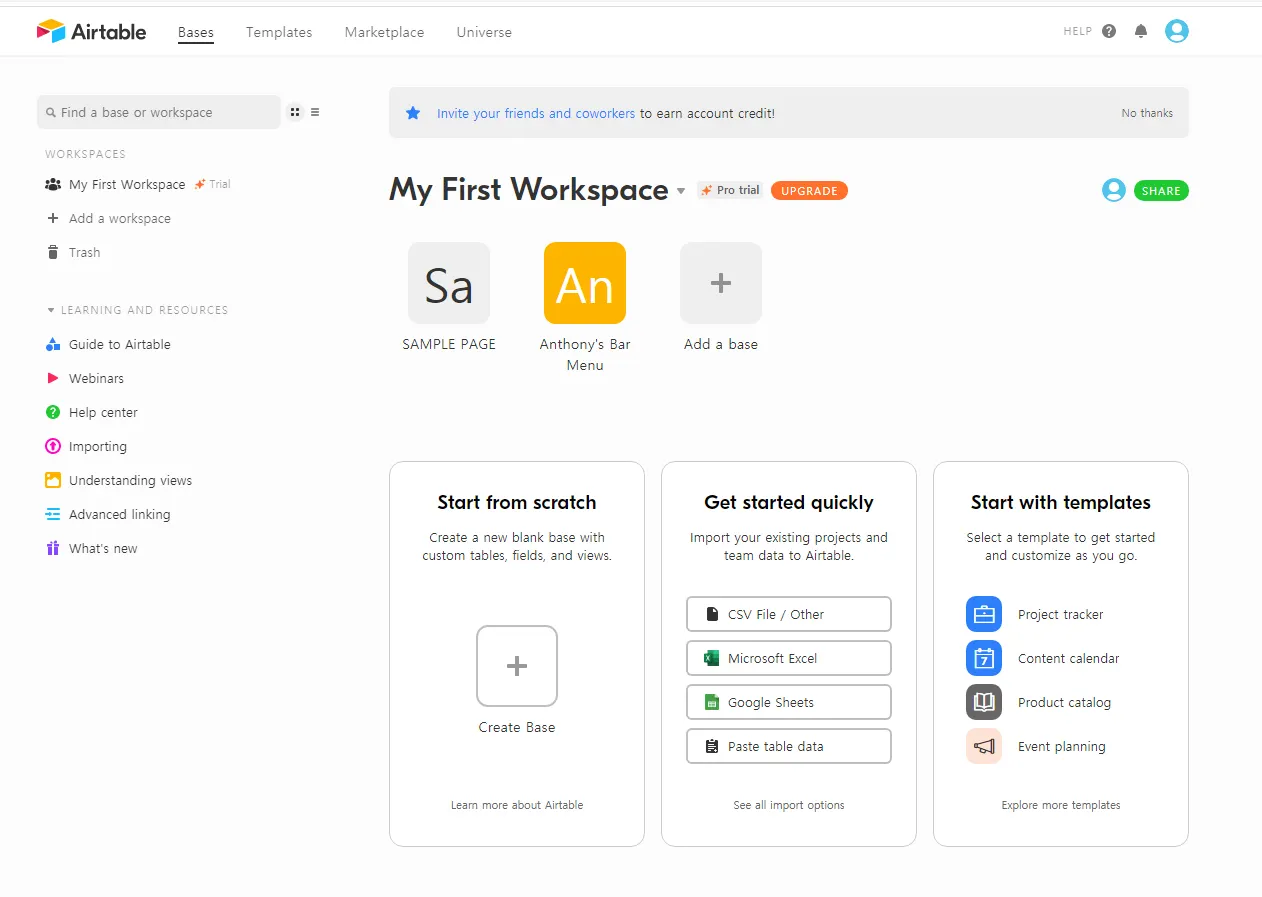Image resolution: width=1262 pixels, height=897 pixels.
Task: Click the What's new gift icon
Action: pos(53,548)
